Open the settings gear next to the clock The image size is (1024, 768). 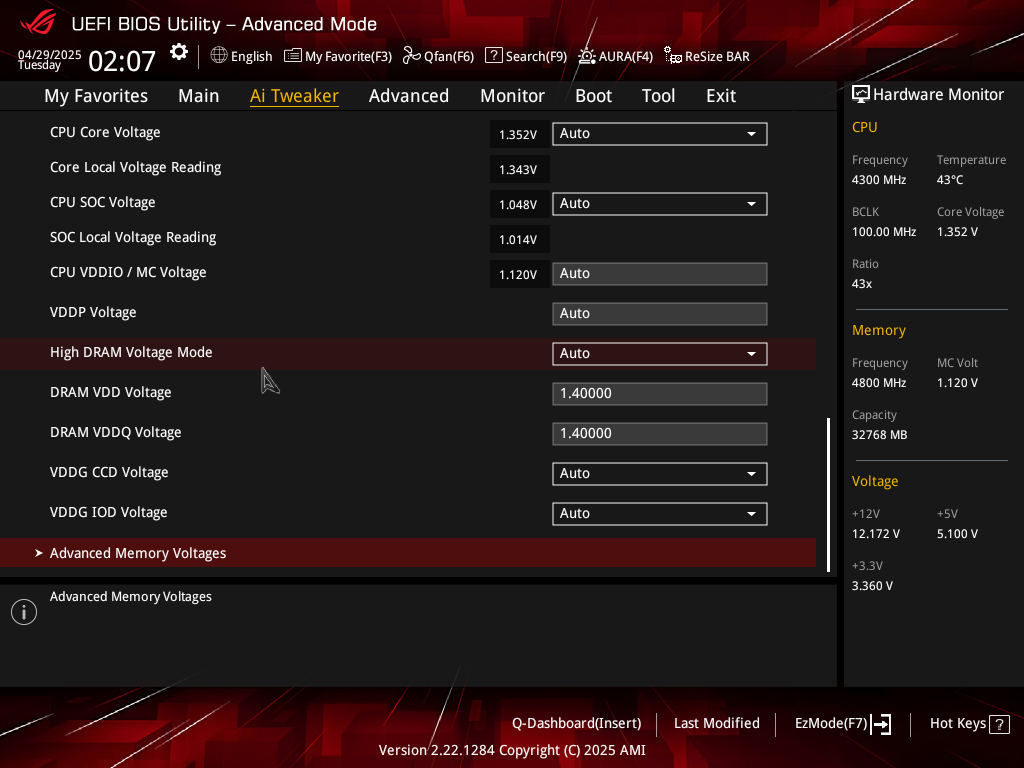[179, 52]
